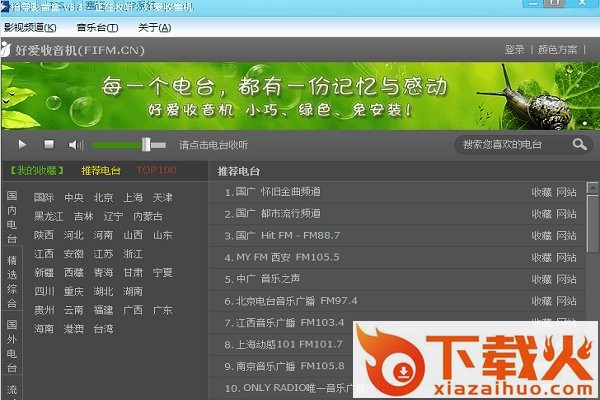Image resolution: width=600 pixels, height=400 pixels.
Task: Switch to the 我的收藏 tab
Action: 37,170
